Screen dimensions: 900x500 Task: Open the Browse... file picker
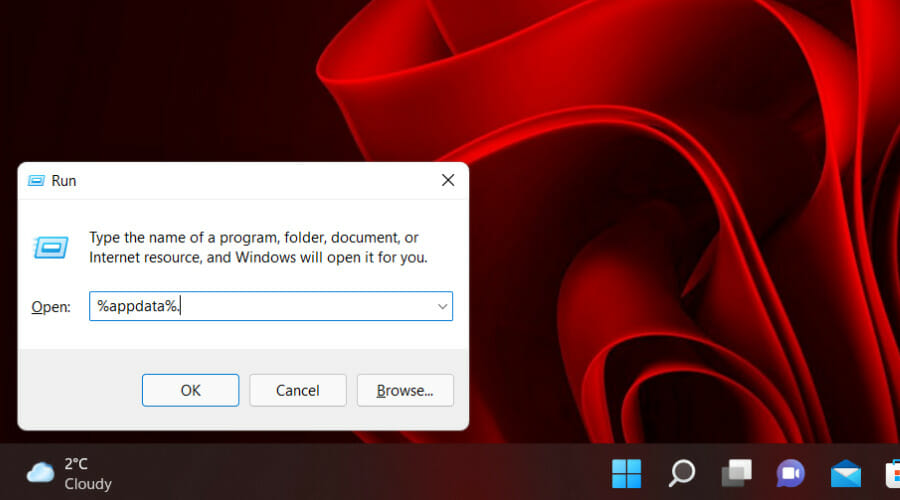[x=405, y=390]
